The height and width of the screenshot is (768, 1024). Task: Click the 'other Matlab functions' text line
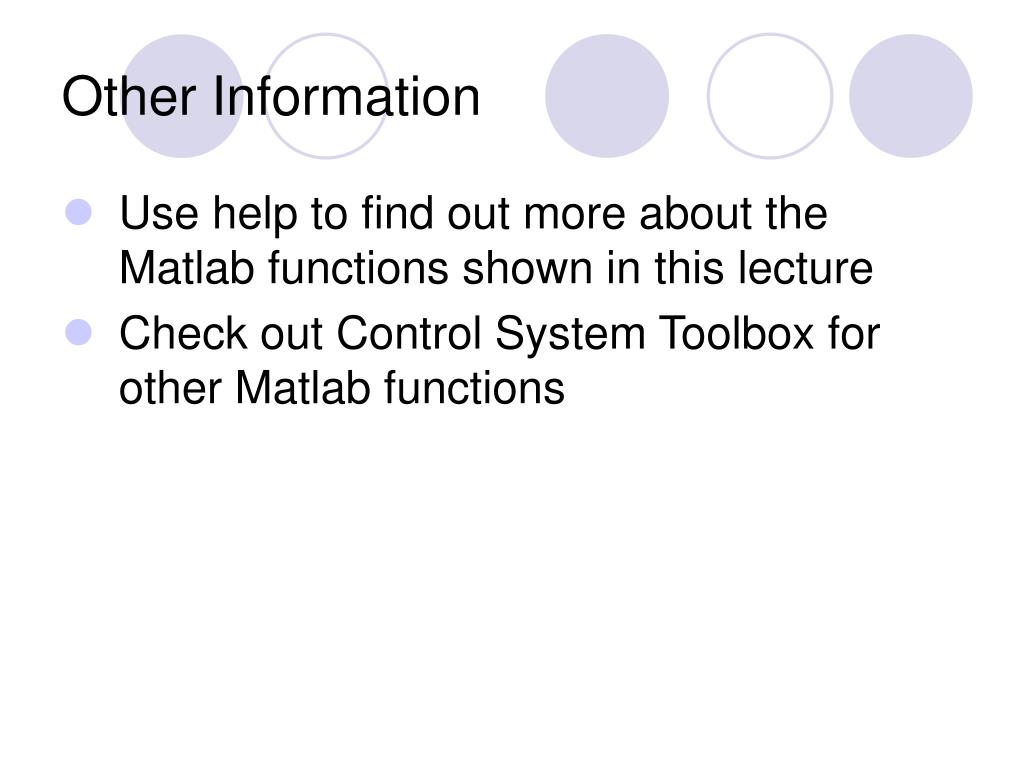coord(342,388)
